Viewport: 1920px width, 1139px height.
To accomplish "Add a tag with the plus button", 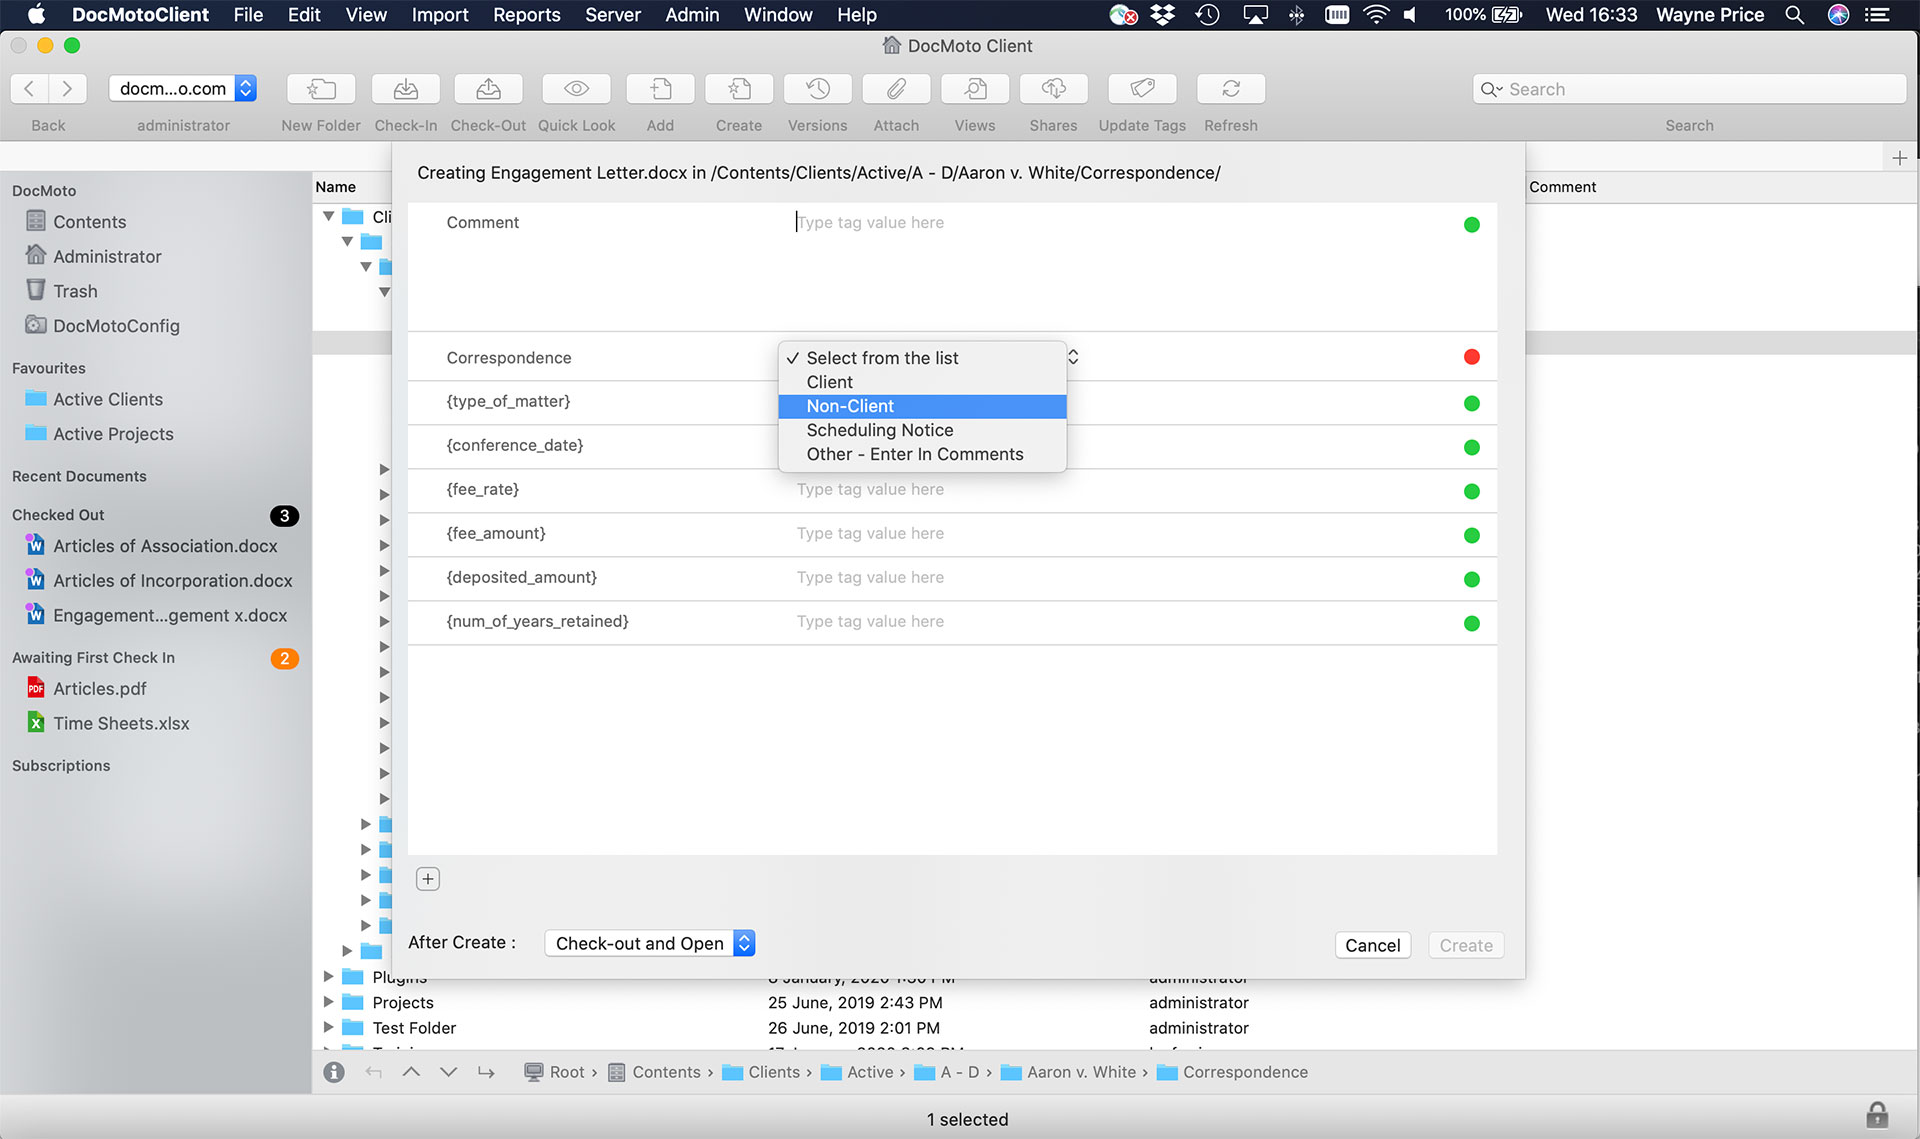I will [428, 879].
